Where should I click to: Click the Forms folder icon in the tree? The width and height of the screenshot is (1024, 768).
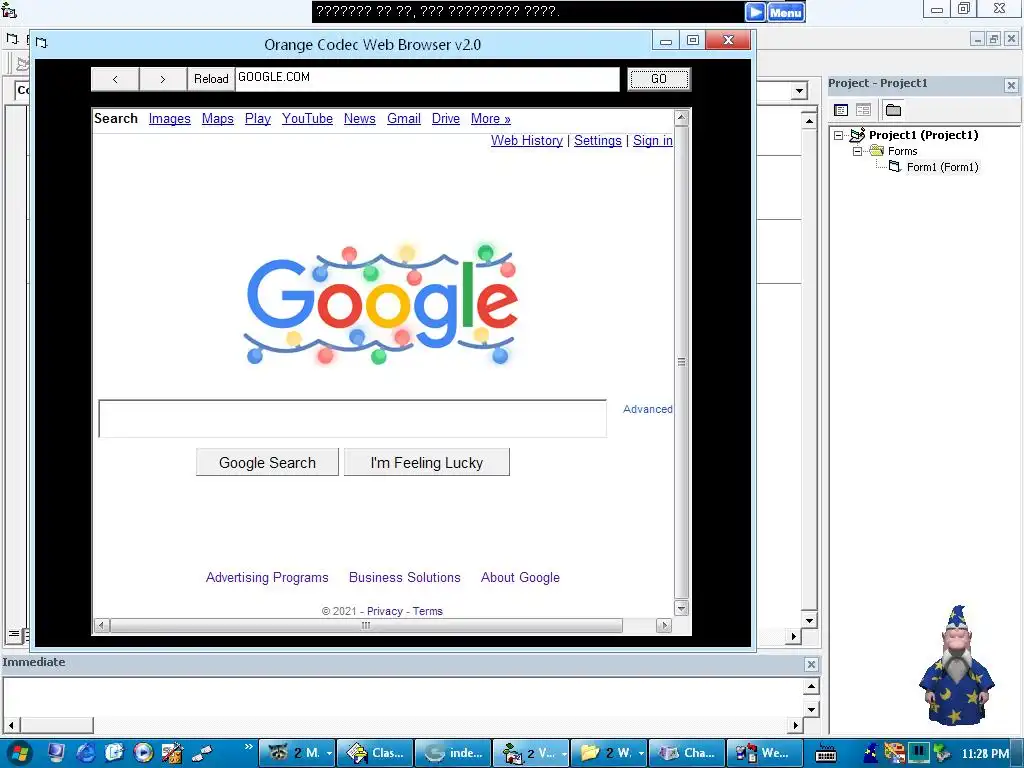876,151
